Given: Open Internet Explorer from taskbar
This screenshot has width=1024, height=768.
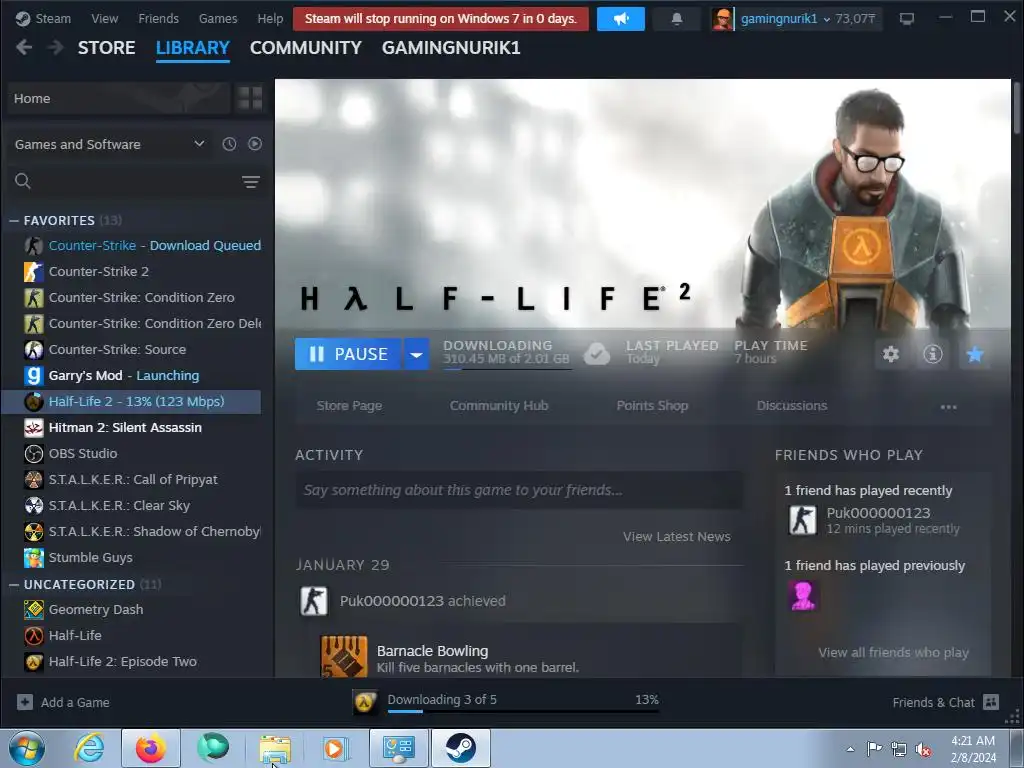Looking at the screenshot, I should coord(89,748).
